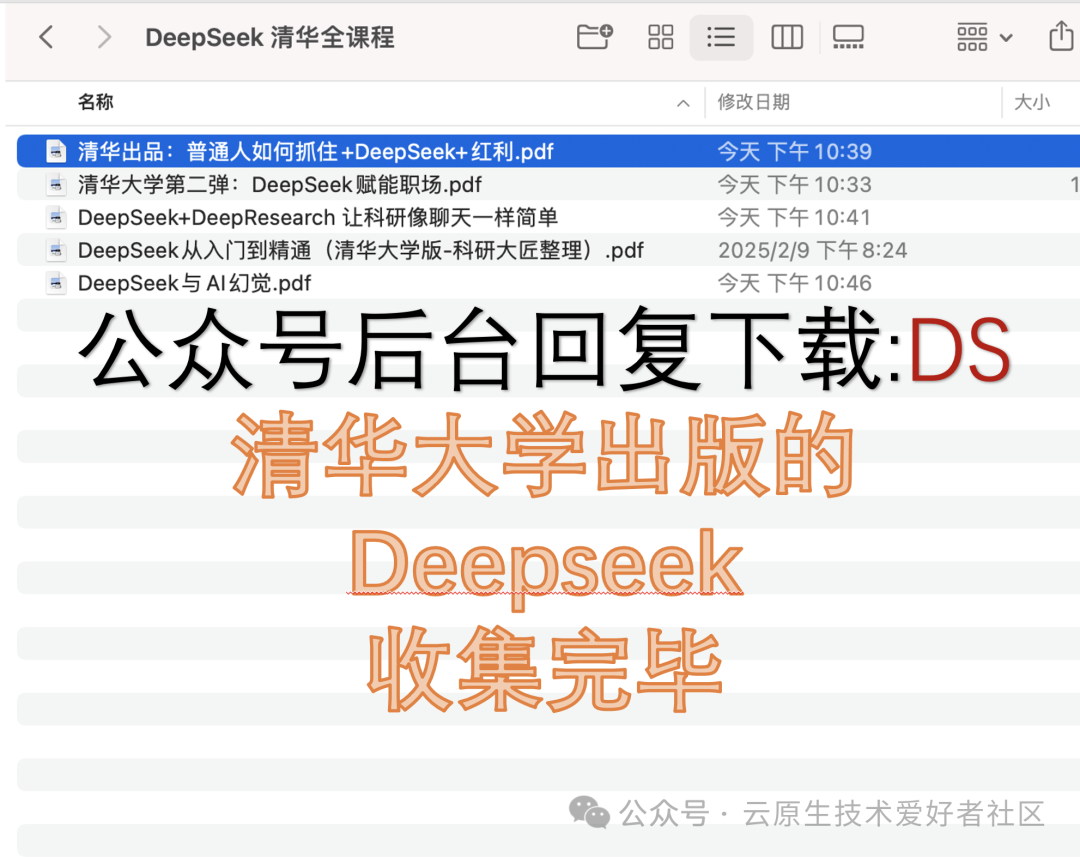The image size is (1080, 857).
Task: Click the date 今天 下午10:33
Action: coord(794,185)
